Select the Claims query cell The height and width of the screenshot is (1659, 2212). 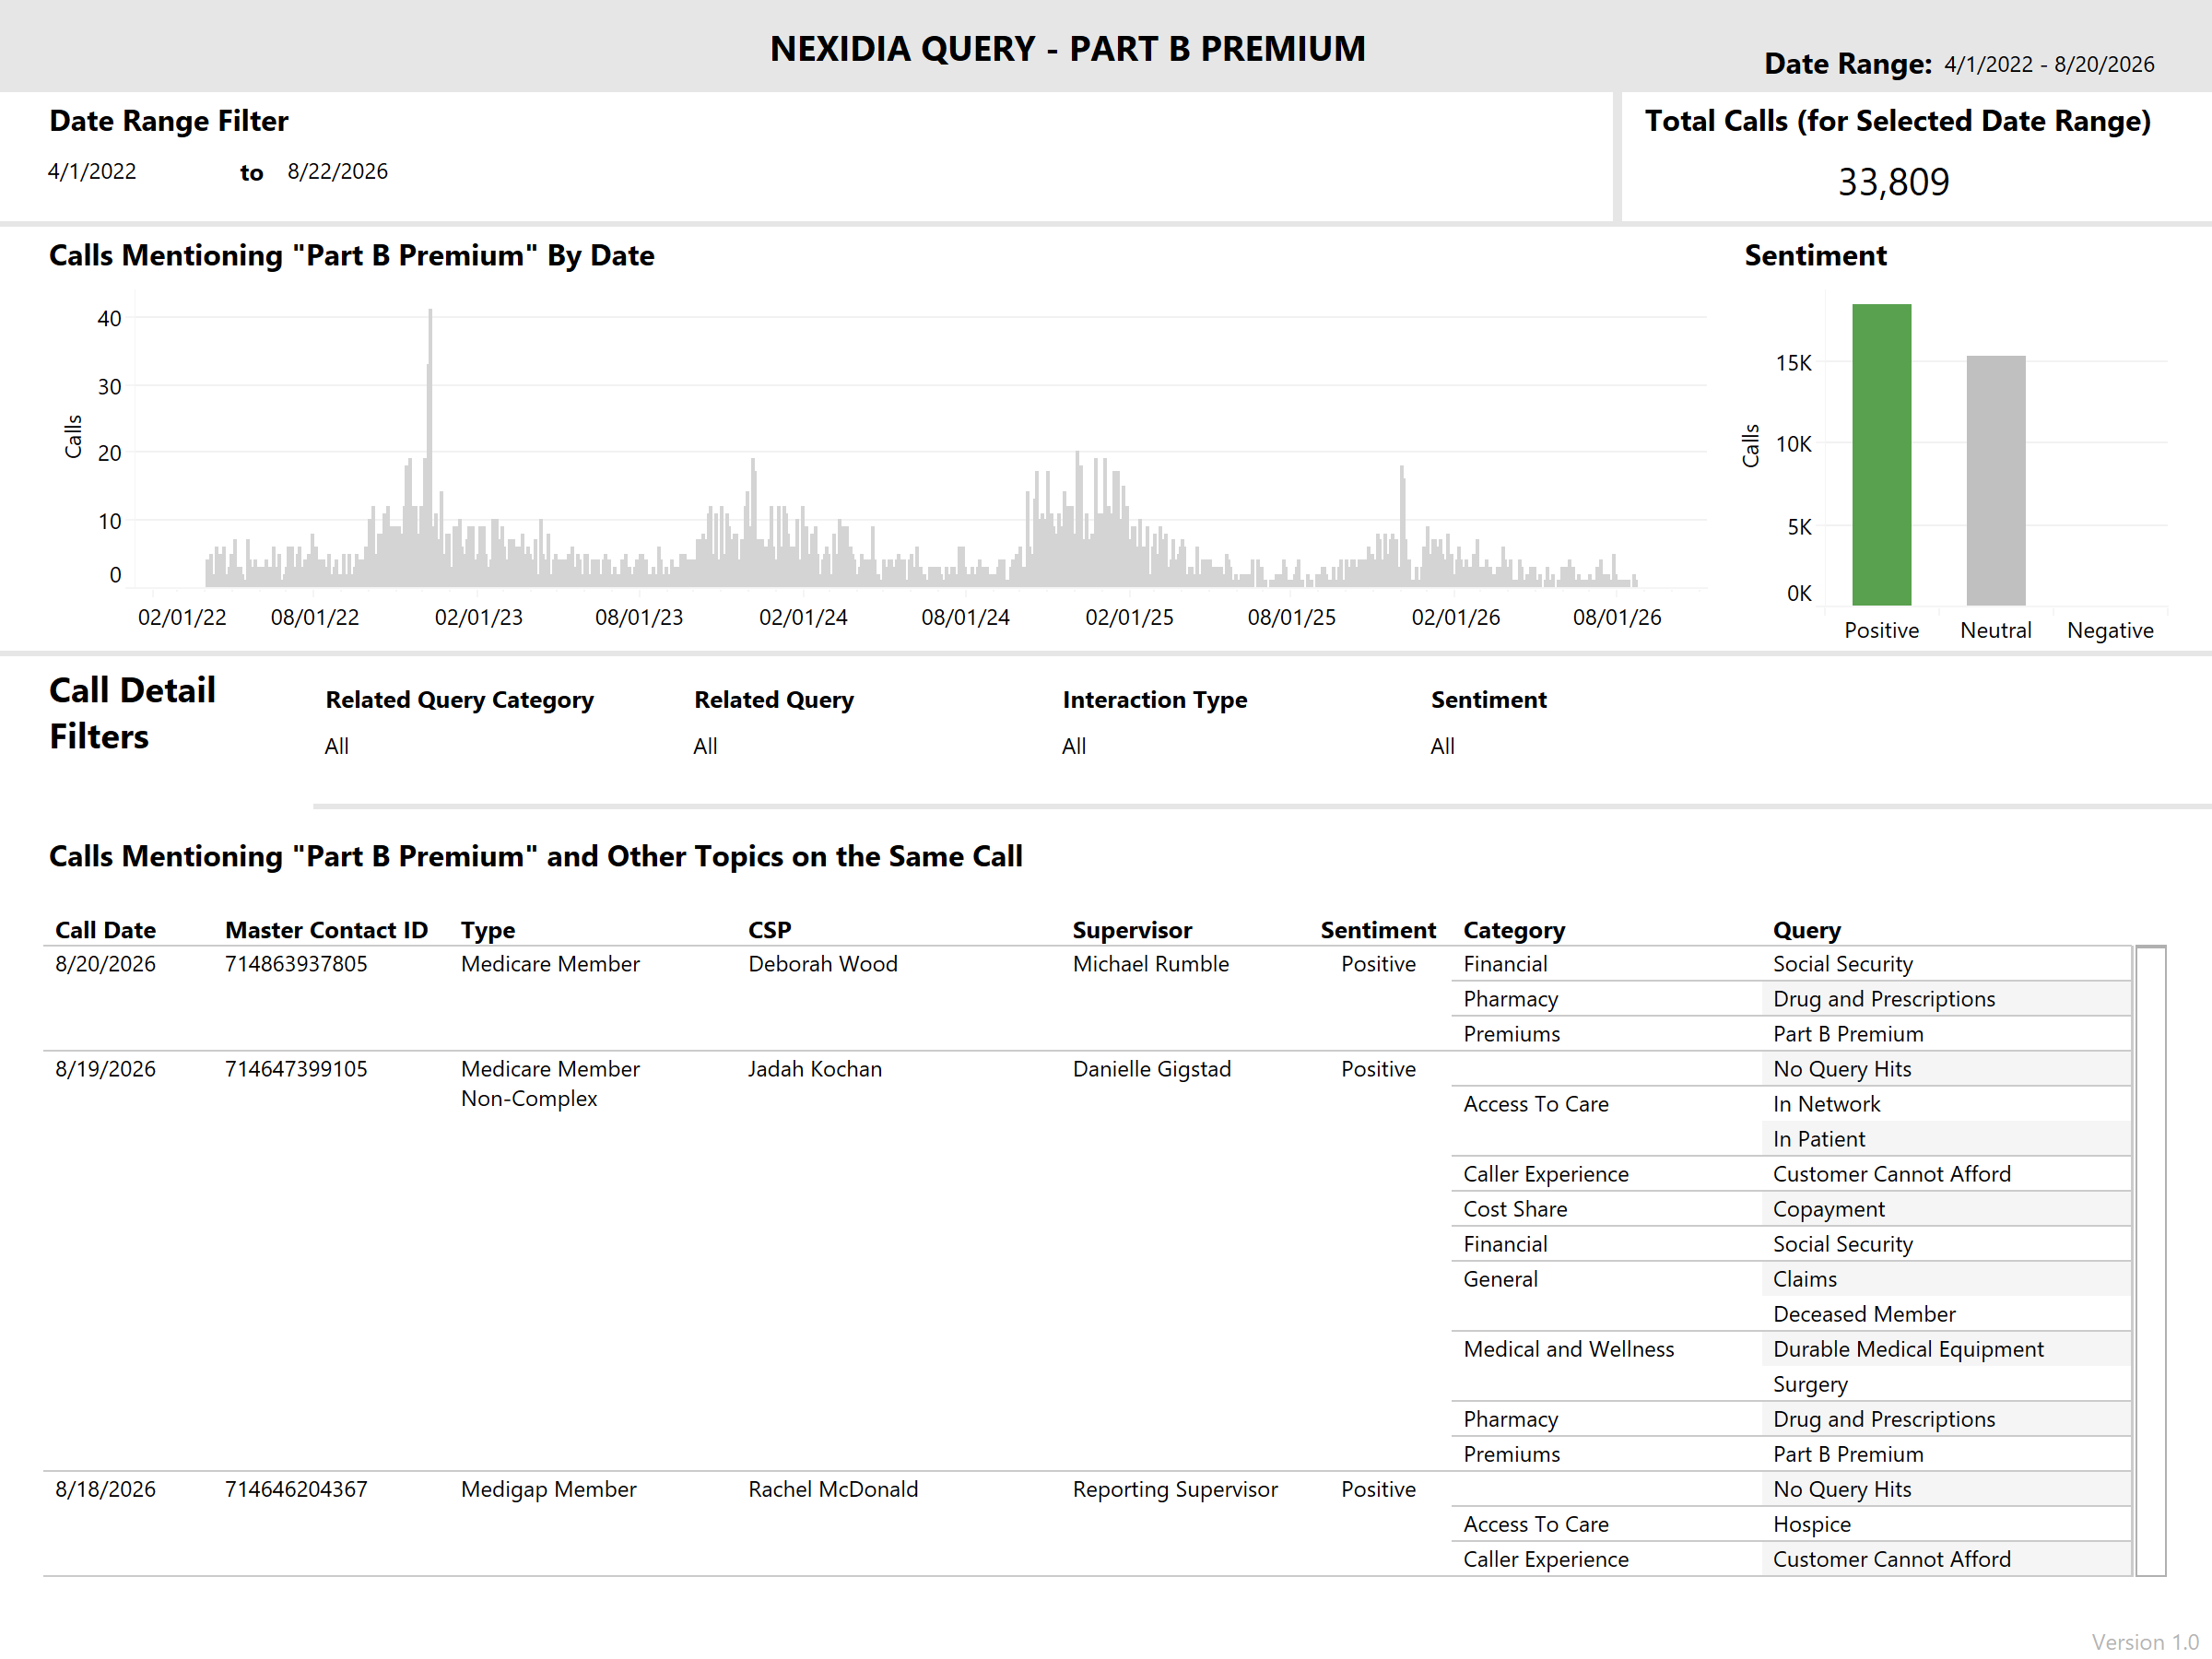(1804, 1279)
